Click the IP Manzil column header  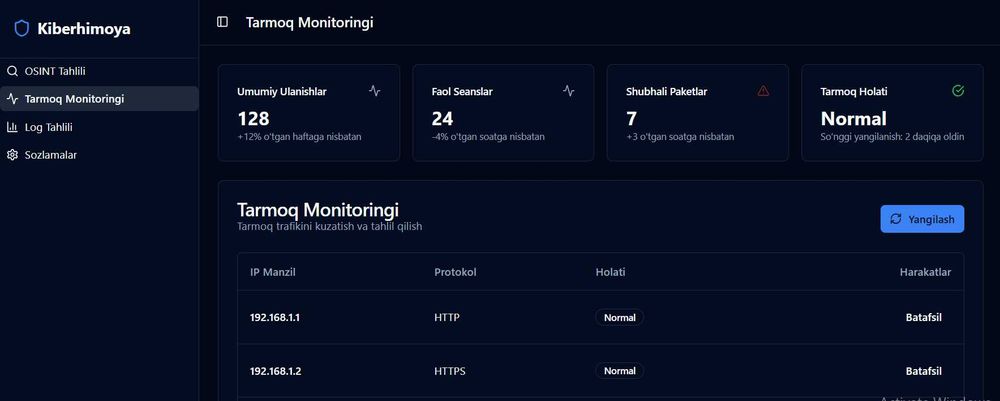pyautogui.click(x=272, y=272)
